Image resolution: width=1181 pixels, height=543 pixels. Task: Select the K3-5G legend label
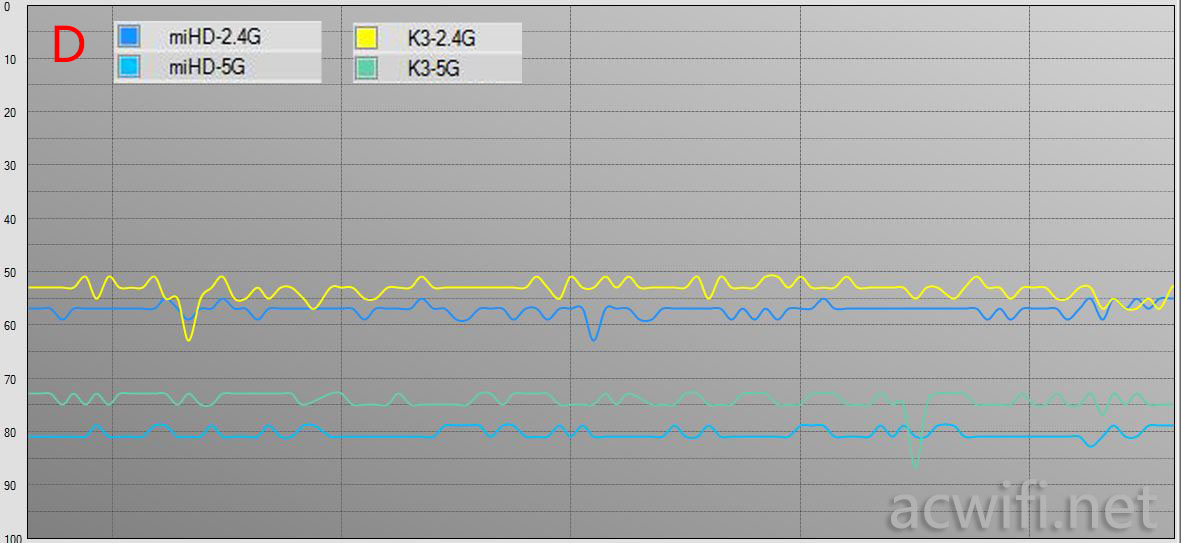click(x=433, y=68)
